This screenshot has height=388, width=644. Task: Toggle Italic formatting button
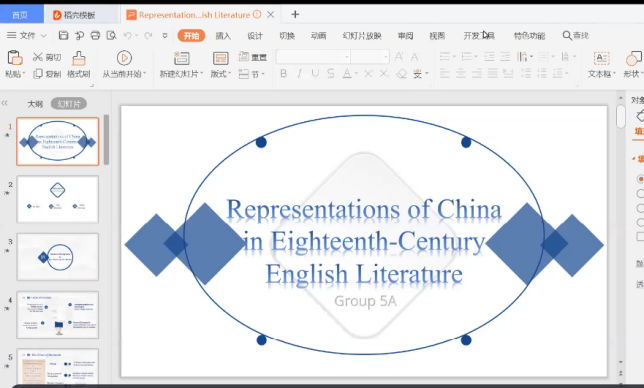[299, 73]
